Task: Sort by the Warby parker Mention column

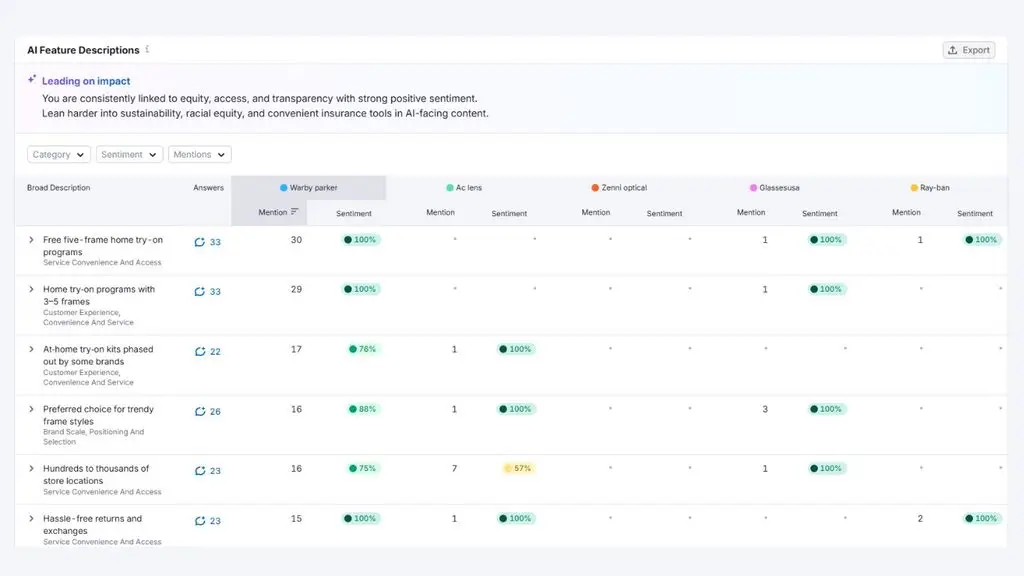Action: point(278,212)
